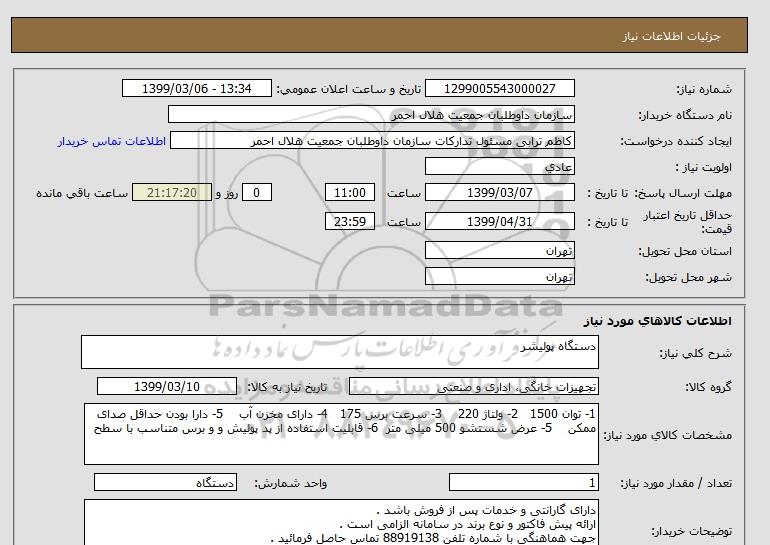Image resolution: width=770 pixels, height=545 pixels.
Task: Click the حداقل تاریخ اعتبار قیمت label
Action: click(688, 222)
